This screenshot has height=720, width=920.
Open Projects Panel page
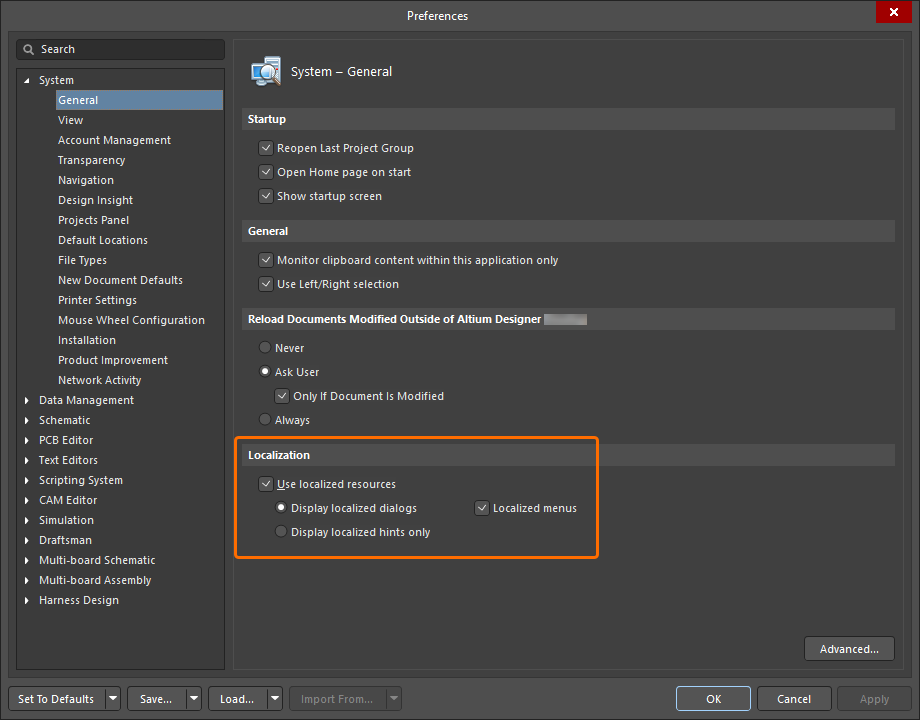coord(93,220)
